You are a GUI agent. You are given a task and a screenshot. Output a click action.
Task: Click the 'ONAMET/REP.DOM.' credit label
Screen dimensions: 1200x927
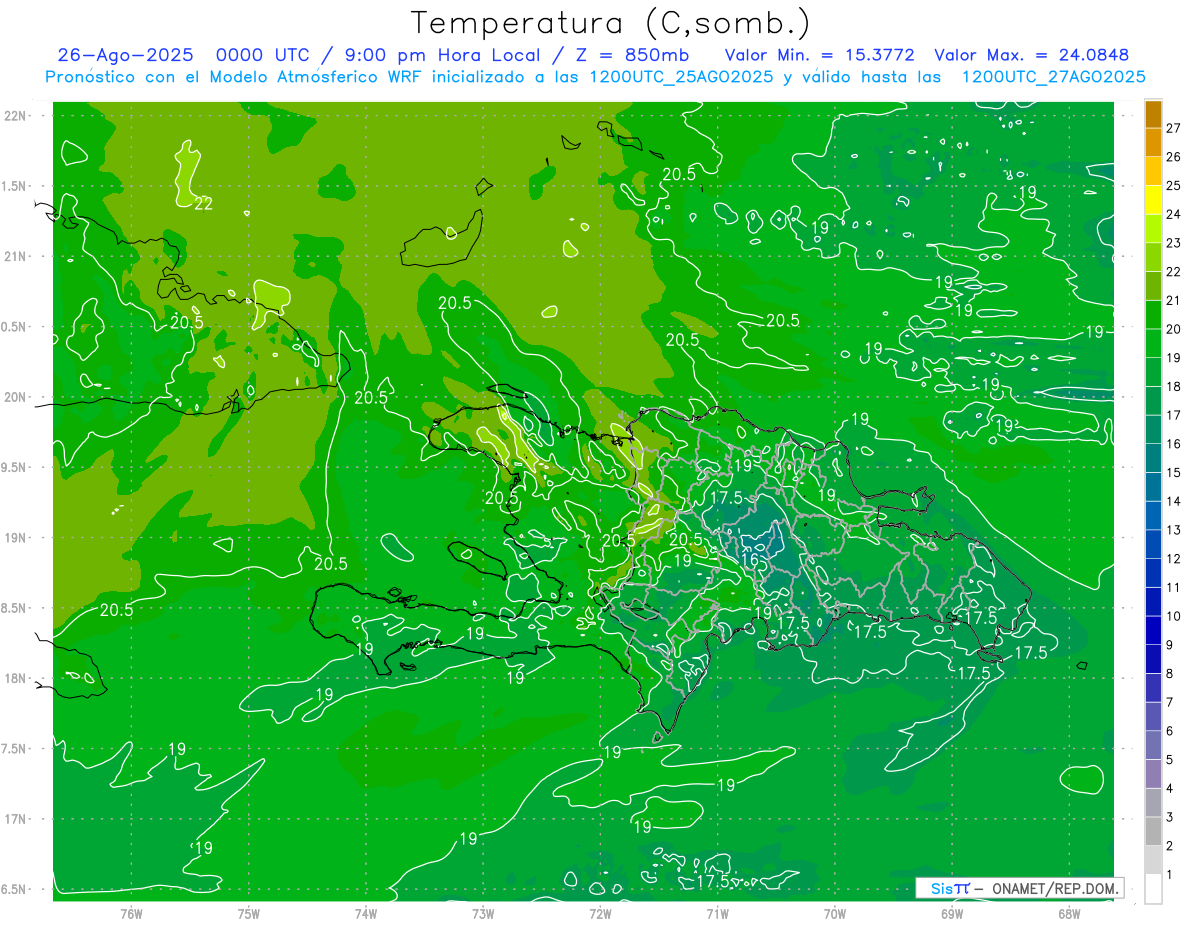(1054, 888)
